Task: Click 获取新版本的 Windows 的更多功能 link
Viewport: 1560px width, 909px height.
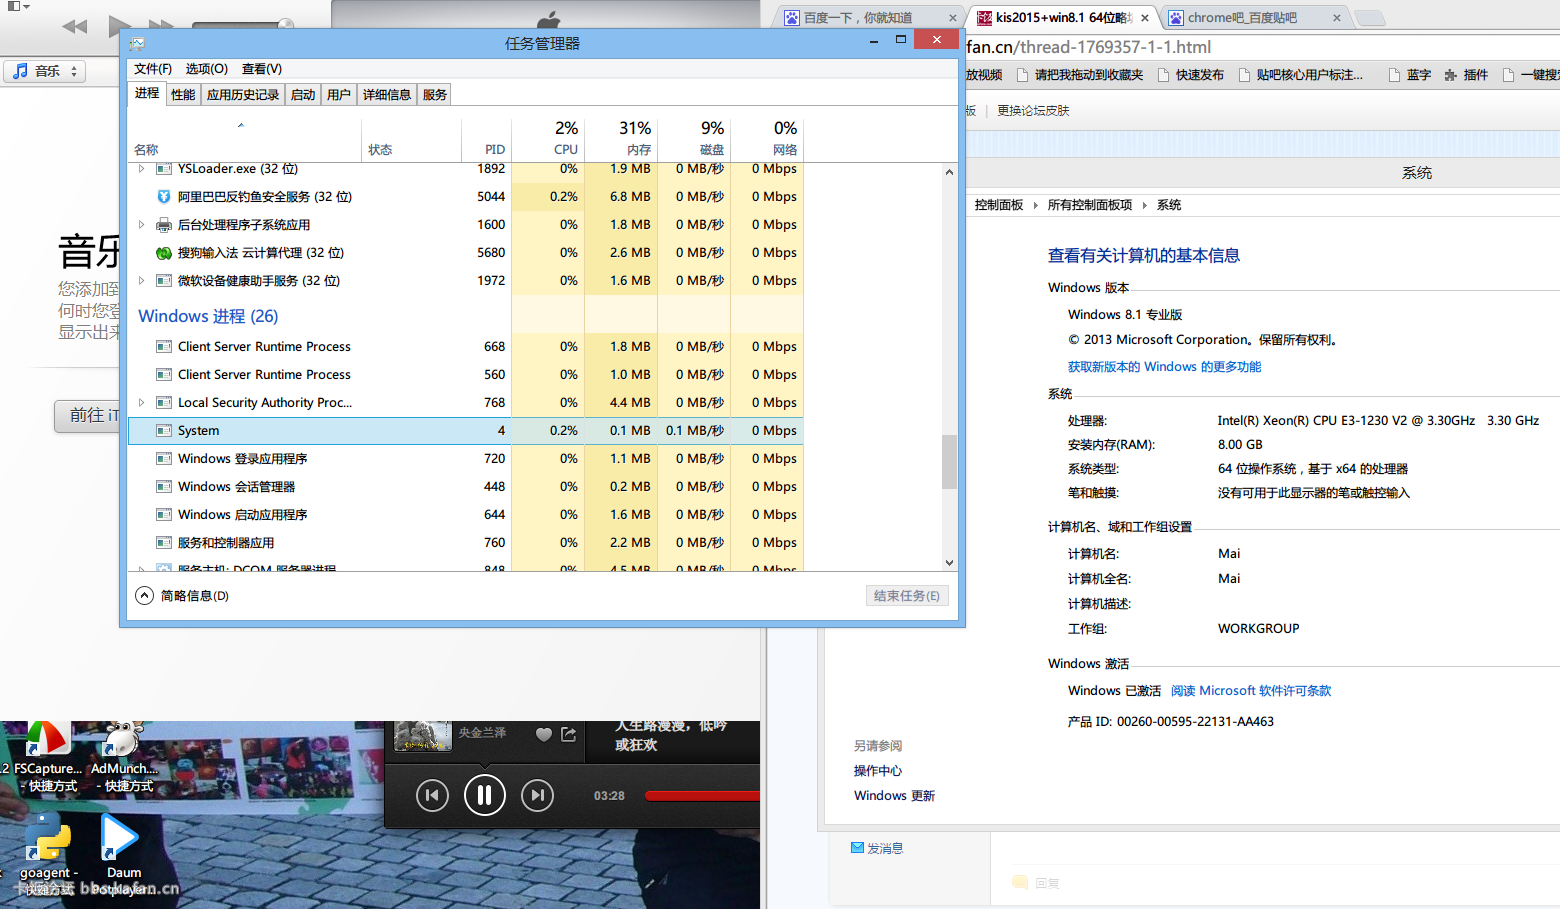Action: pos(1164,367)
